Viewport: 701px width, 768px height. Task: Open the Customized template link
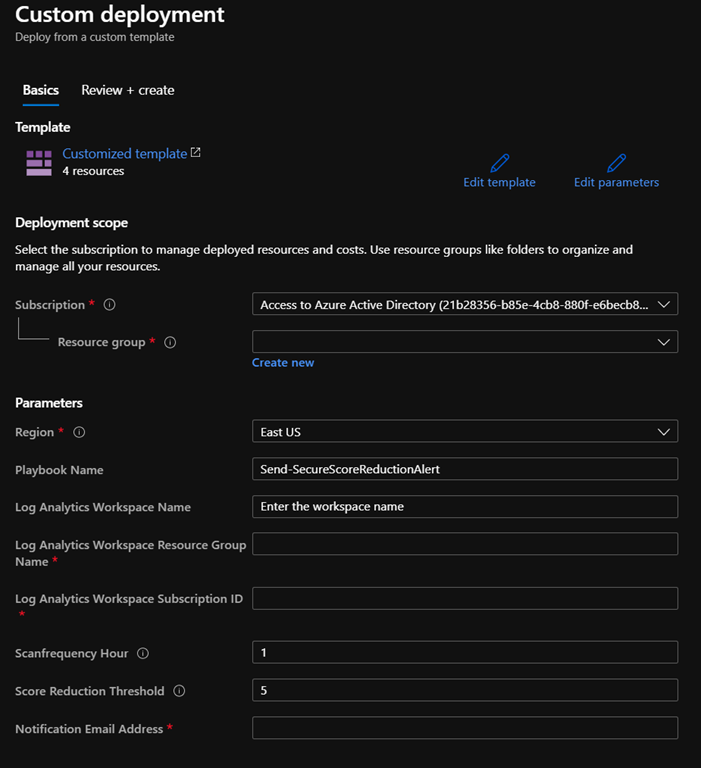click(125, 154)
